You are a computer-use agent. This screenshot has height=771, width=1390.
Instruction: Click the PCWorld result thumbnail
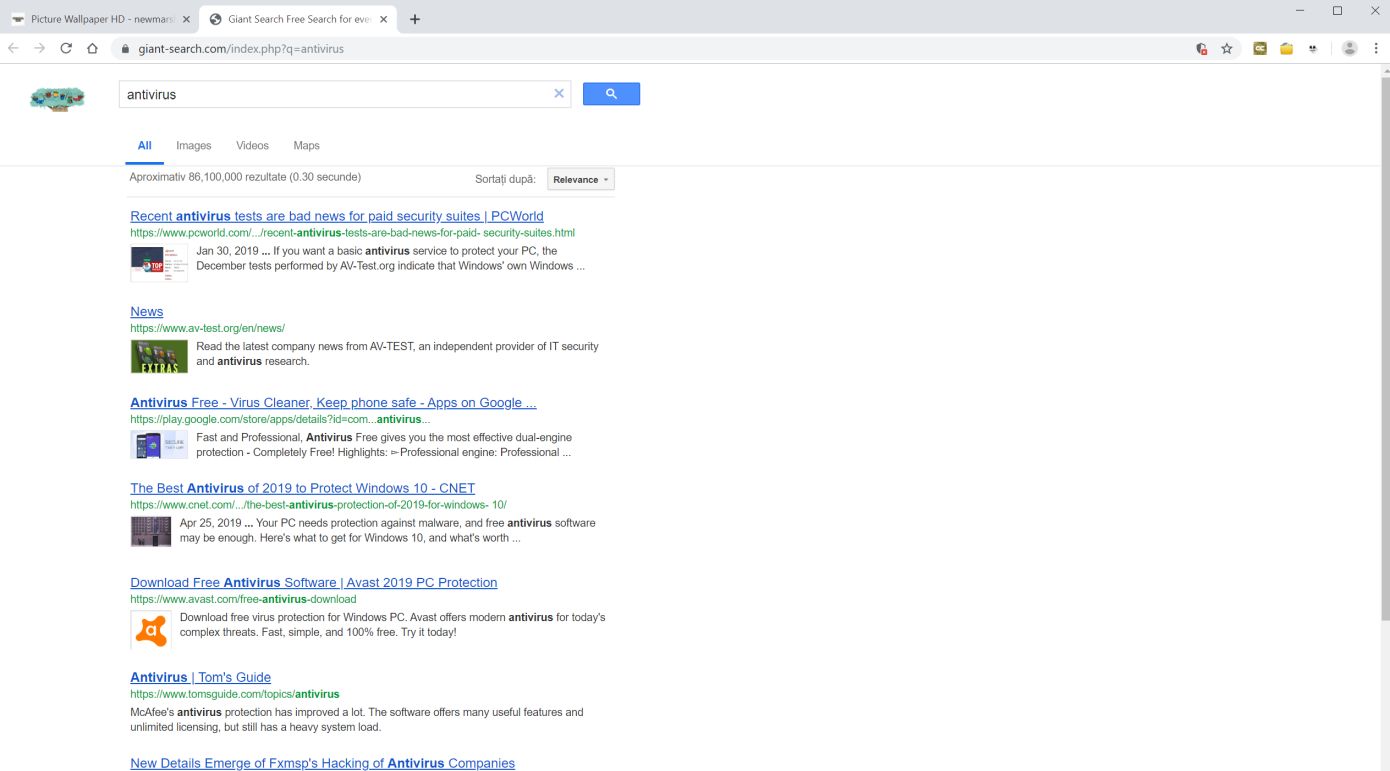pyautogui.click(x=159, y=263)
